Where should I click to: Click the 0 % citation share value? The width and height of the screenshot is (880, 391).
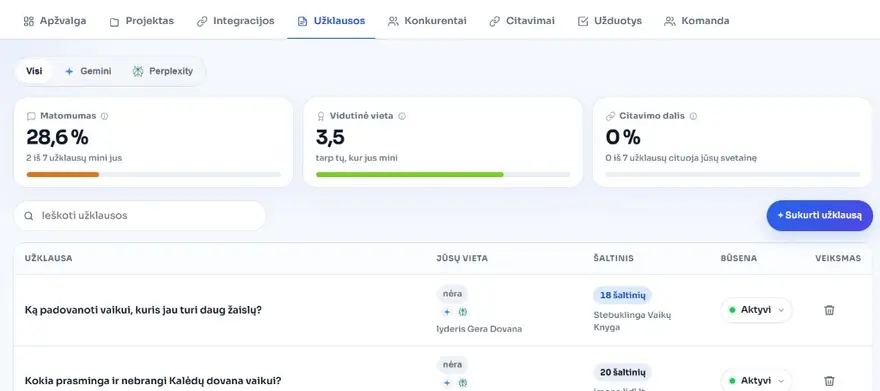point(623,137)
